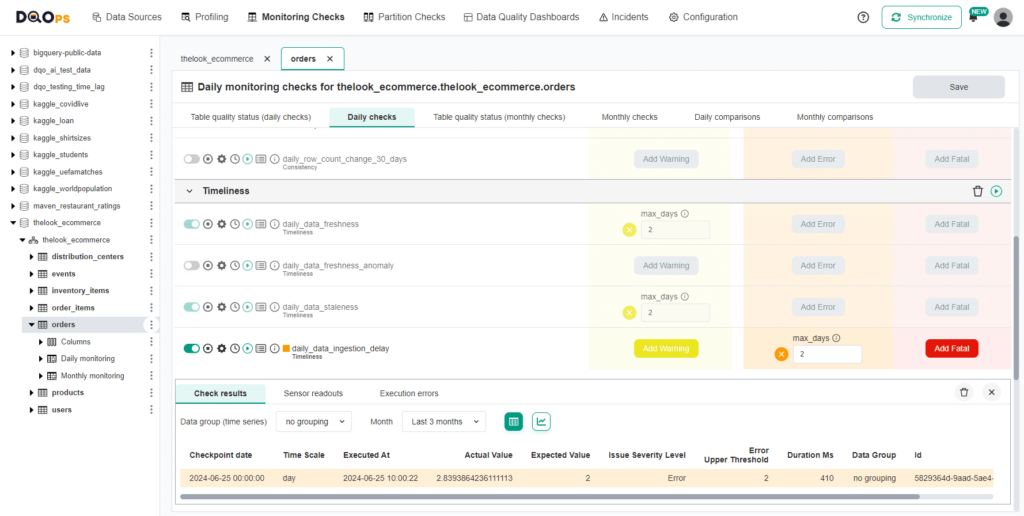
Task: Expand the Daily monitoring tree node
Action: (40, 359)
